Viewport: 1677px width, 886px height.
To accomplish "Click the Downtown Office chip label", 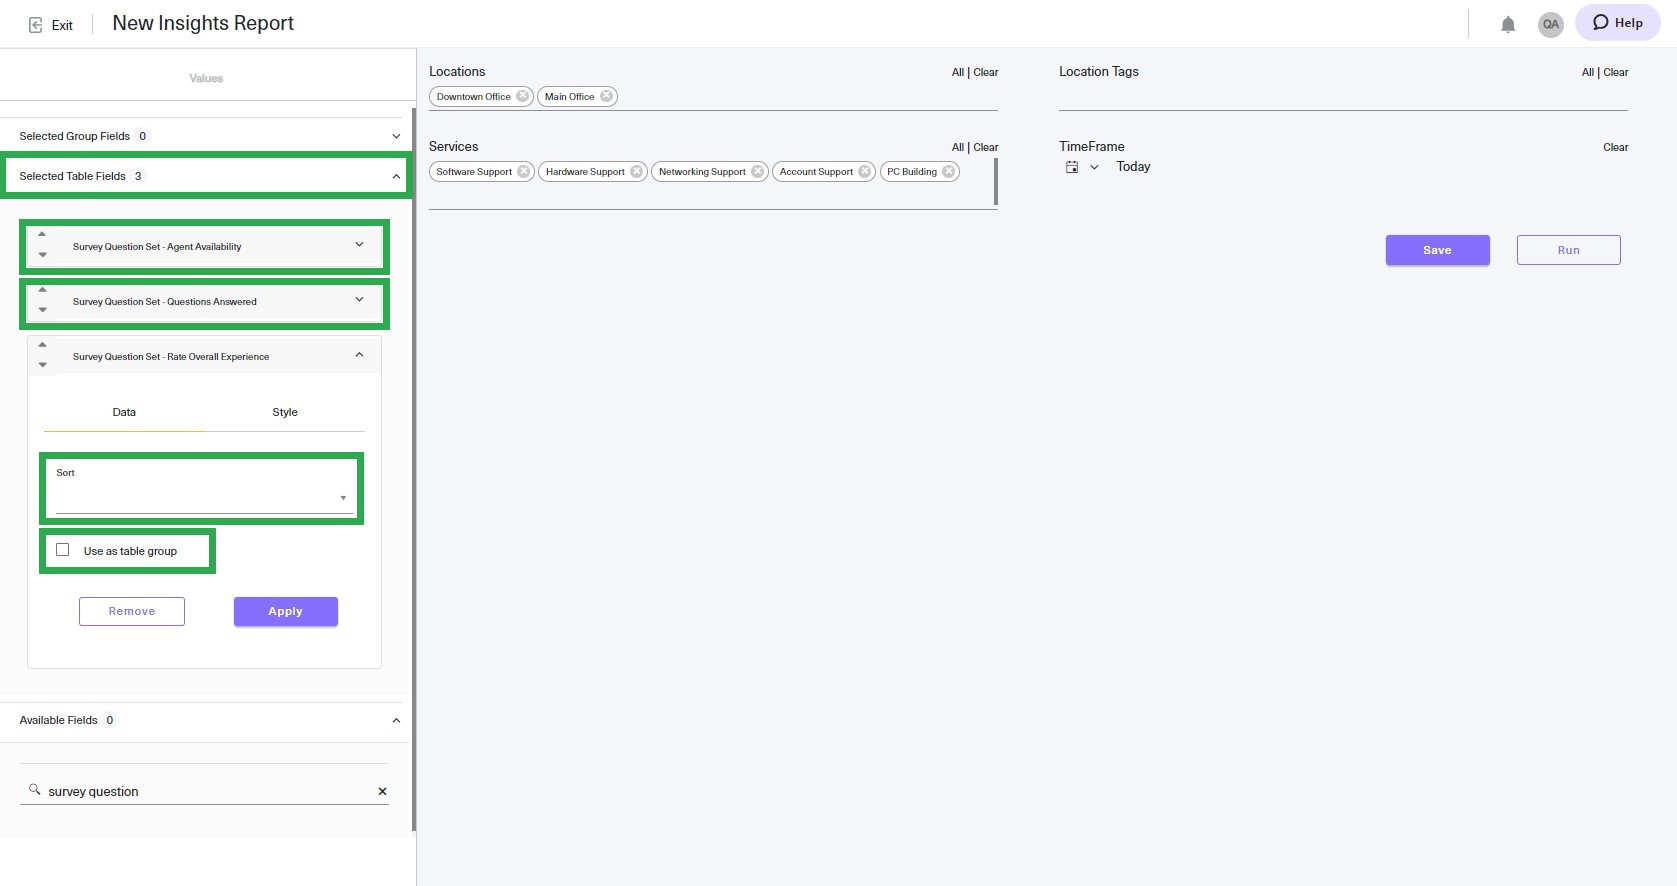I will click(473, 96).
